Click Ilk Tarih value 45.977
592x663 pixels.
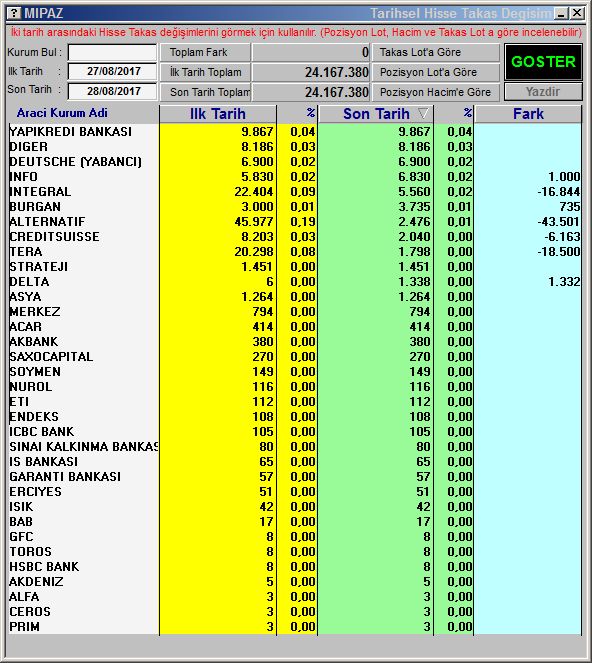[x=254, y=222]
